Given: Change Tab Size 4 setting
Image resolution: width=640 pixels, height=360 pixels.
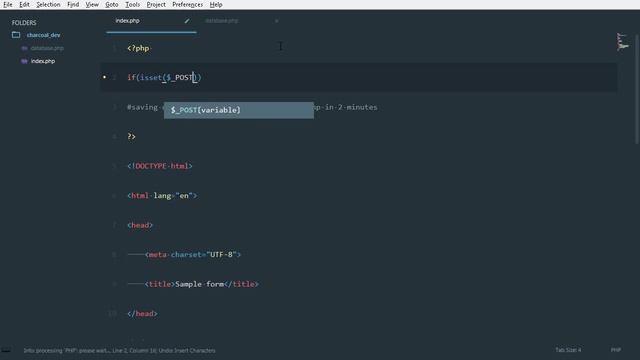Looking at the screenshot, I should (568, 350).
